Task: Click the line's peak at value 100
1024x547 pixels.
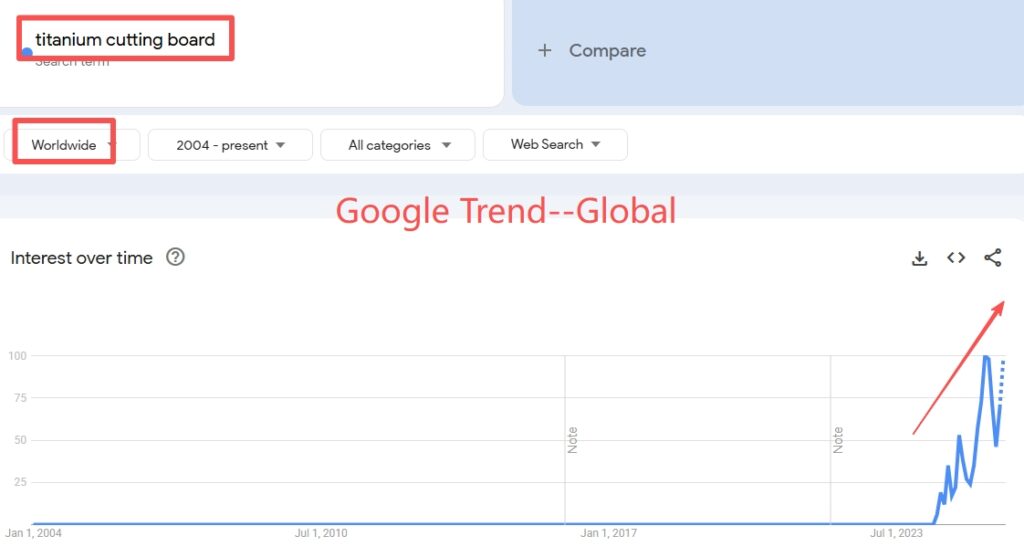Action: click(987, 357)
